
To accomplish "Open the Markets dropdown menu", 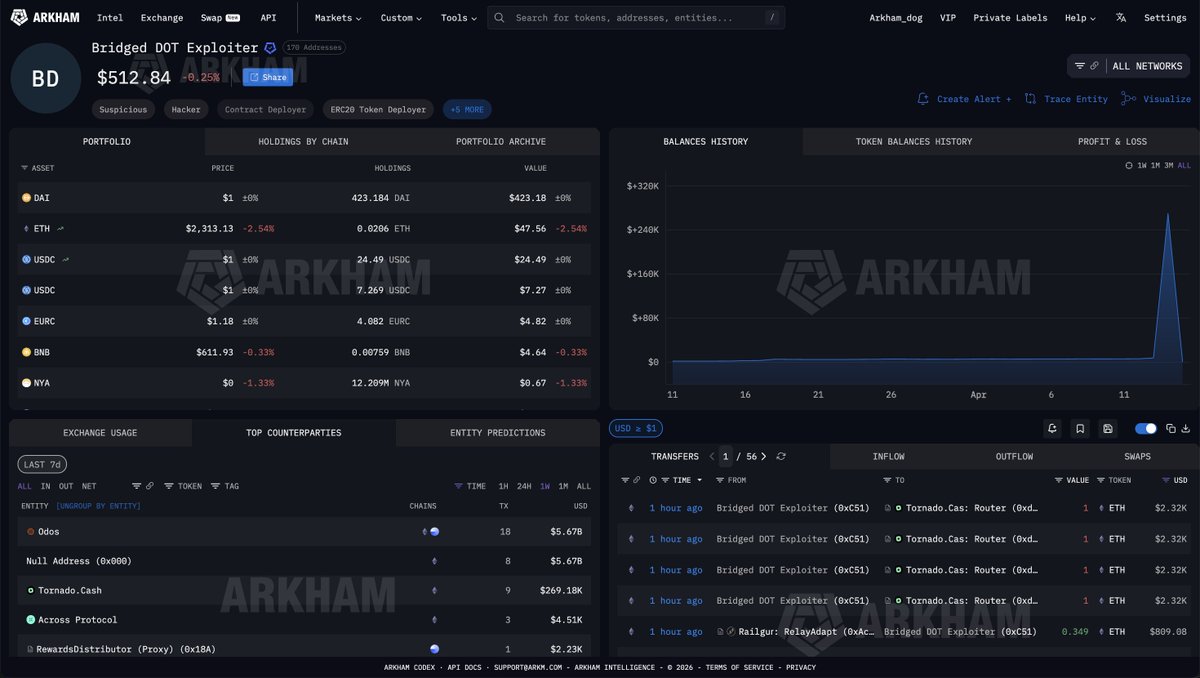I will click(338, 18).
